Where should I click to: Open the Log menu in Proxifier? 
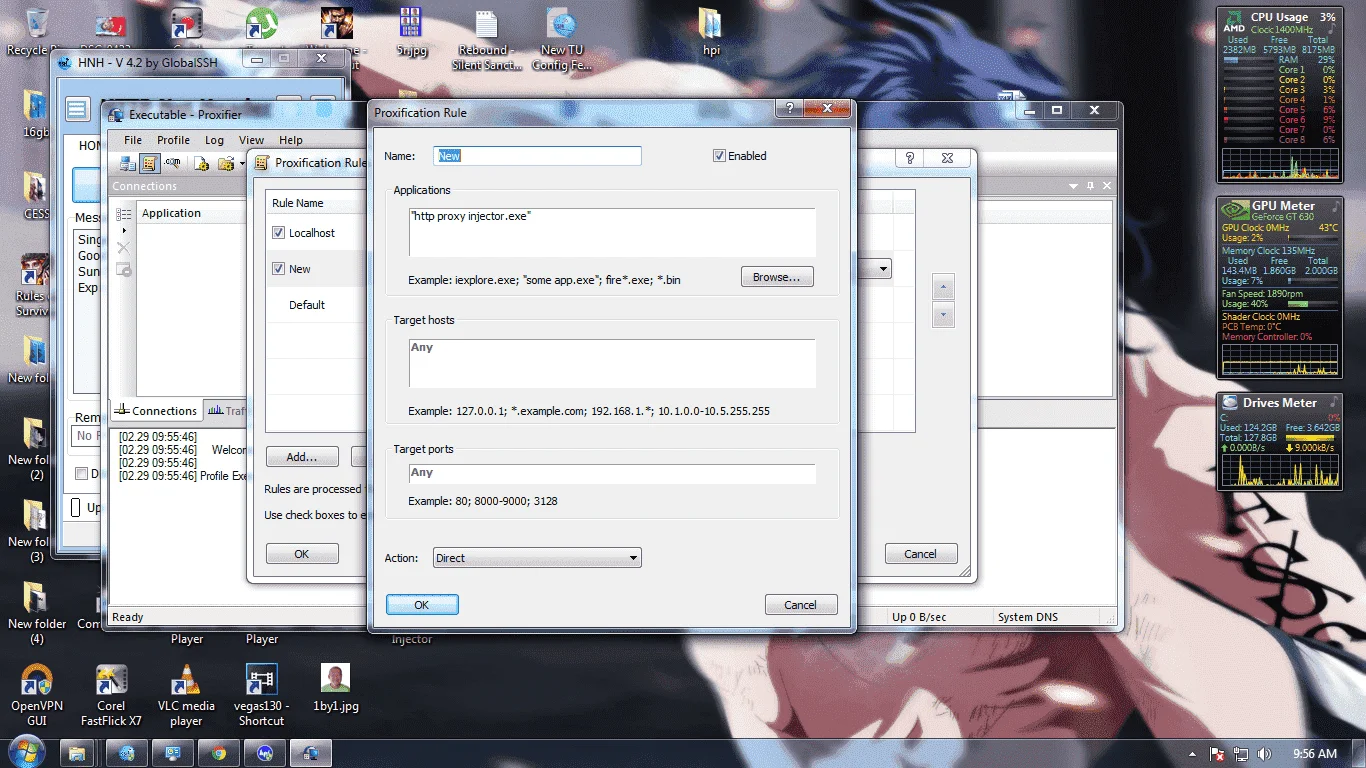coord(214,140)
